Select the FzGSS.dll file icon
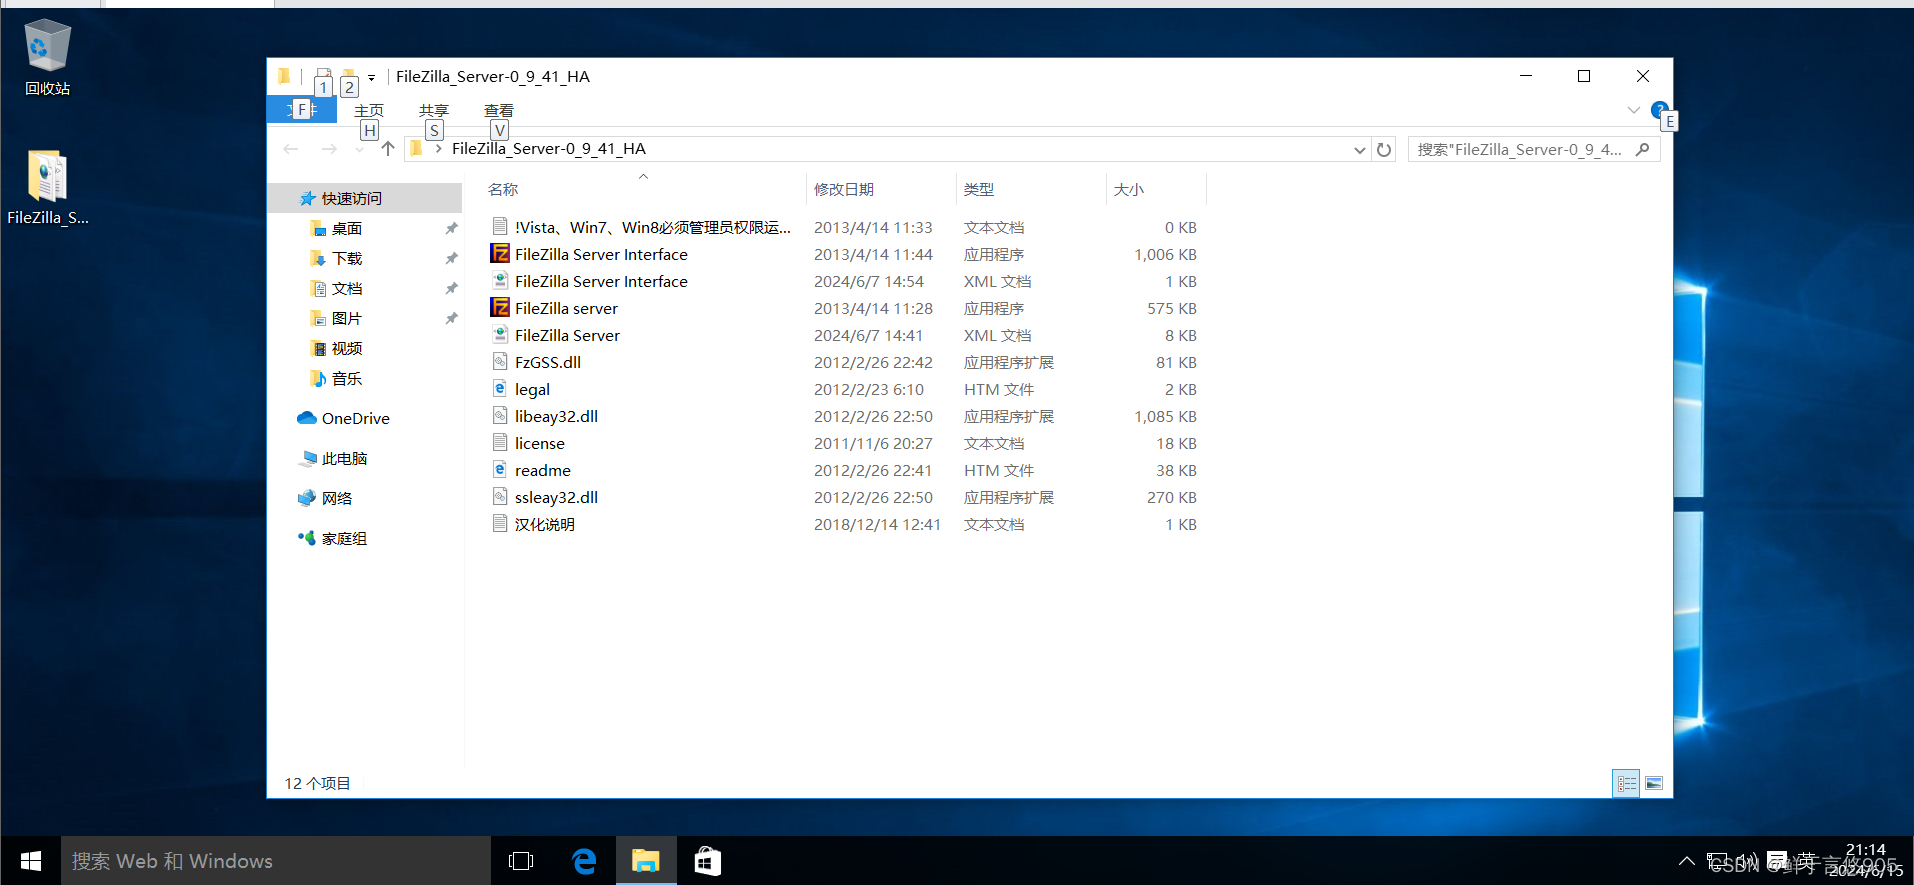1914x885 pixels. 500,362
